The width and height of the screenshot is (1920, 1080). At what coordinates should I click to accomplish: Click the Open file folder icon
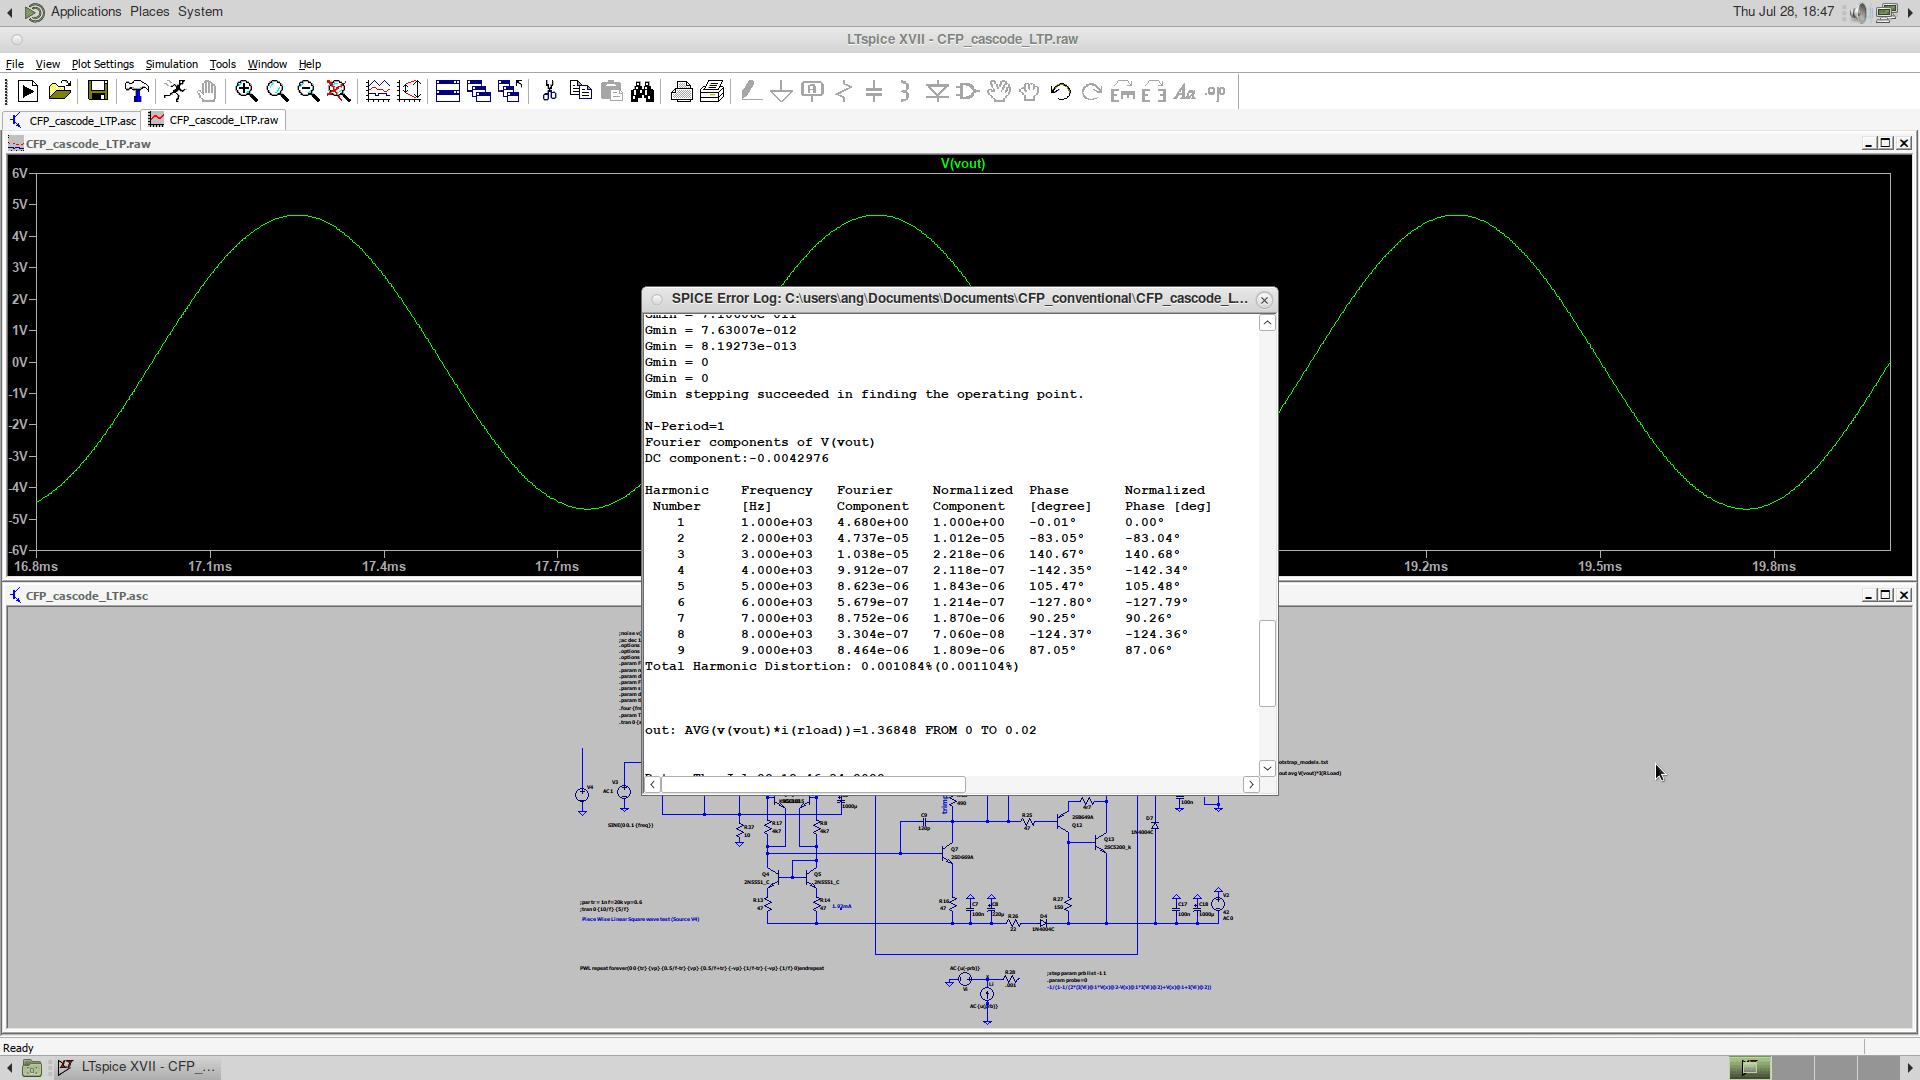(x=60, y=92)
